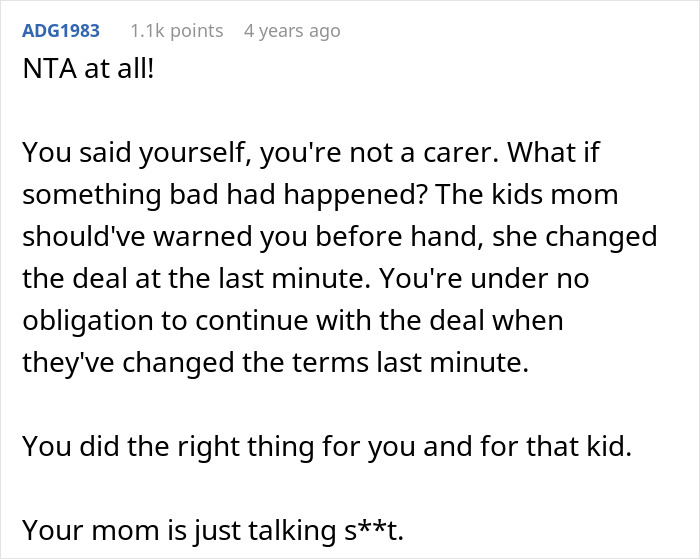Click the line starting 'obligation to continue'
700x559 pixels.
290,322
